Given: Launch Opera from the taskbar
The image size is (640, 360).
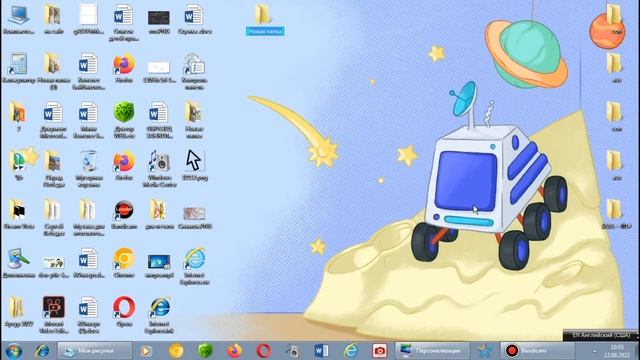Looking at the screenshot, I should coord(263,351).
